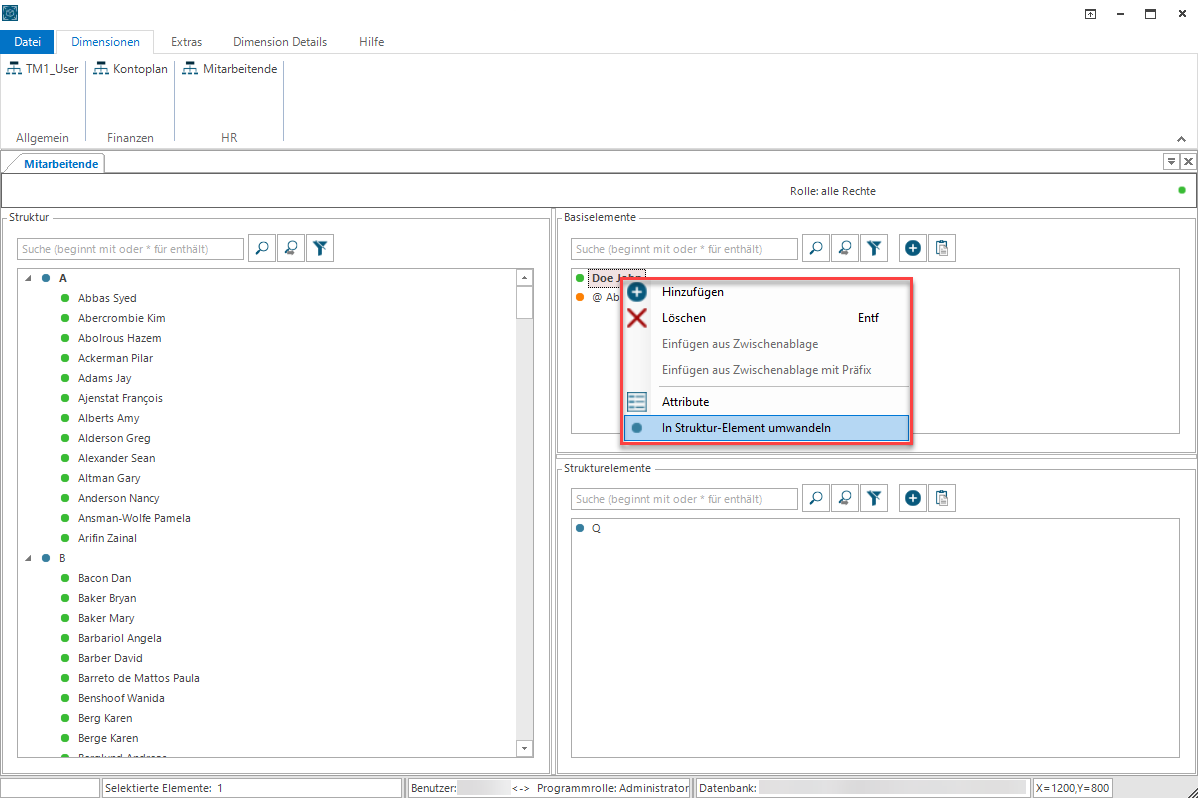This screenshot has width=1198, height=798.
Task: Click search-next icon in Strukturelemente panel
Action: click(x=845, y=498)
